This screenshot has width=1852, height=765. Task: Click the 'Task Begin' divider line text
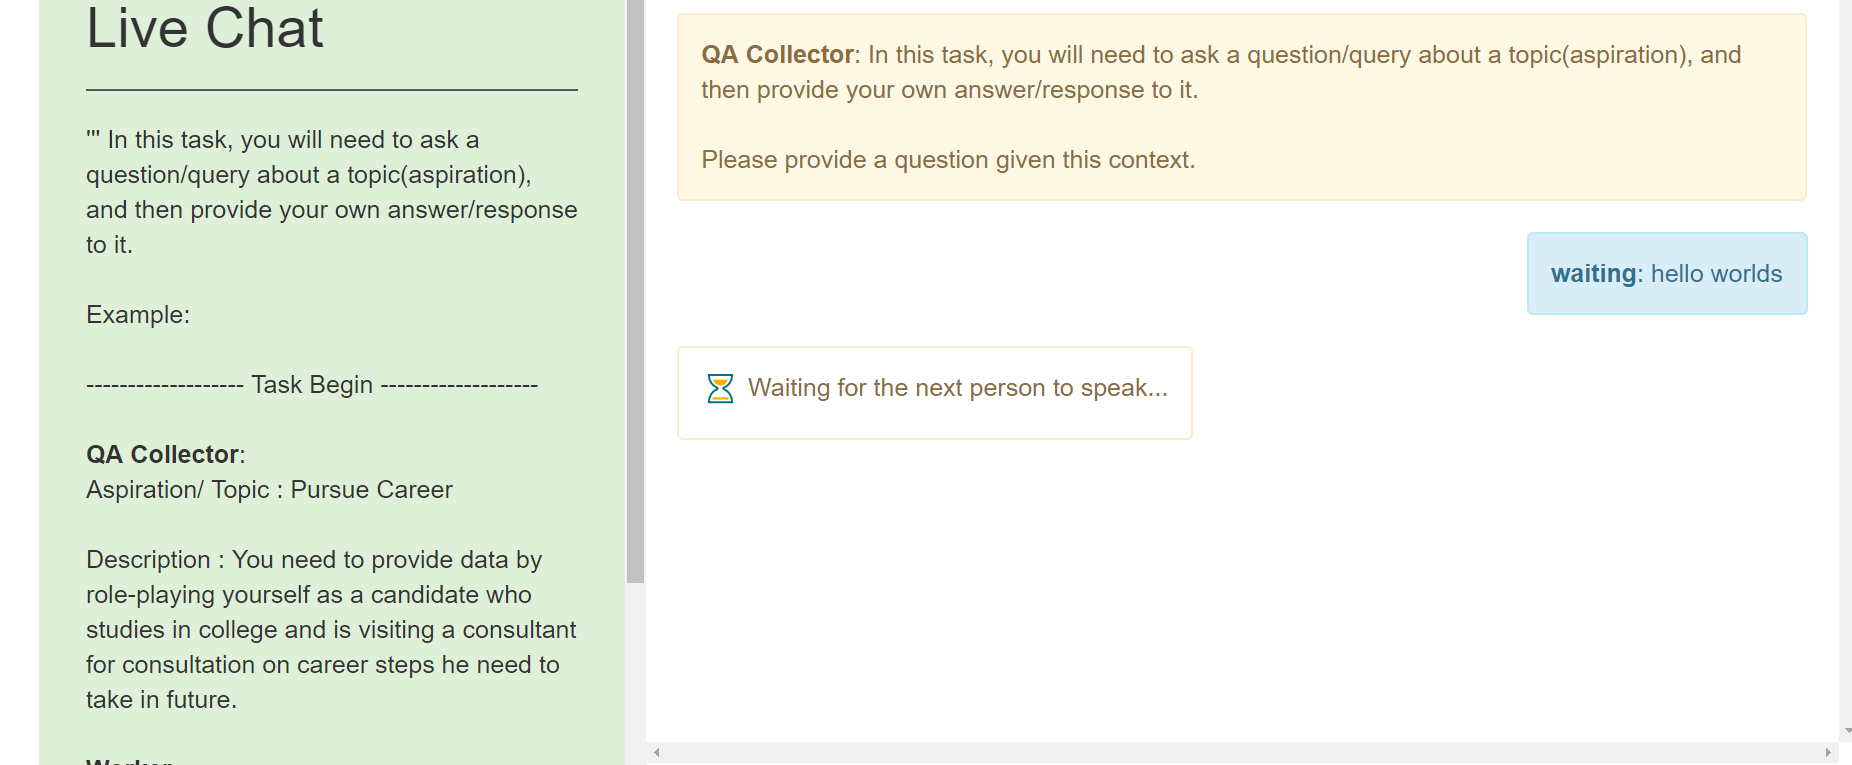pyautogui.click(x=312, y=384)
